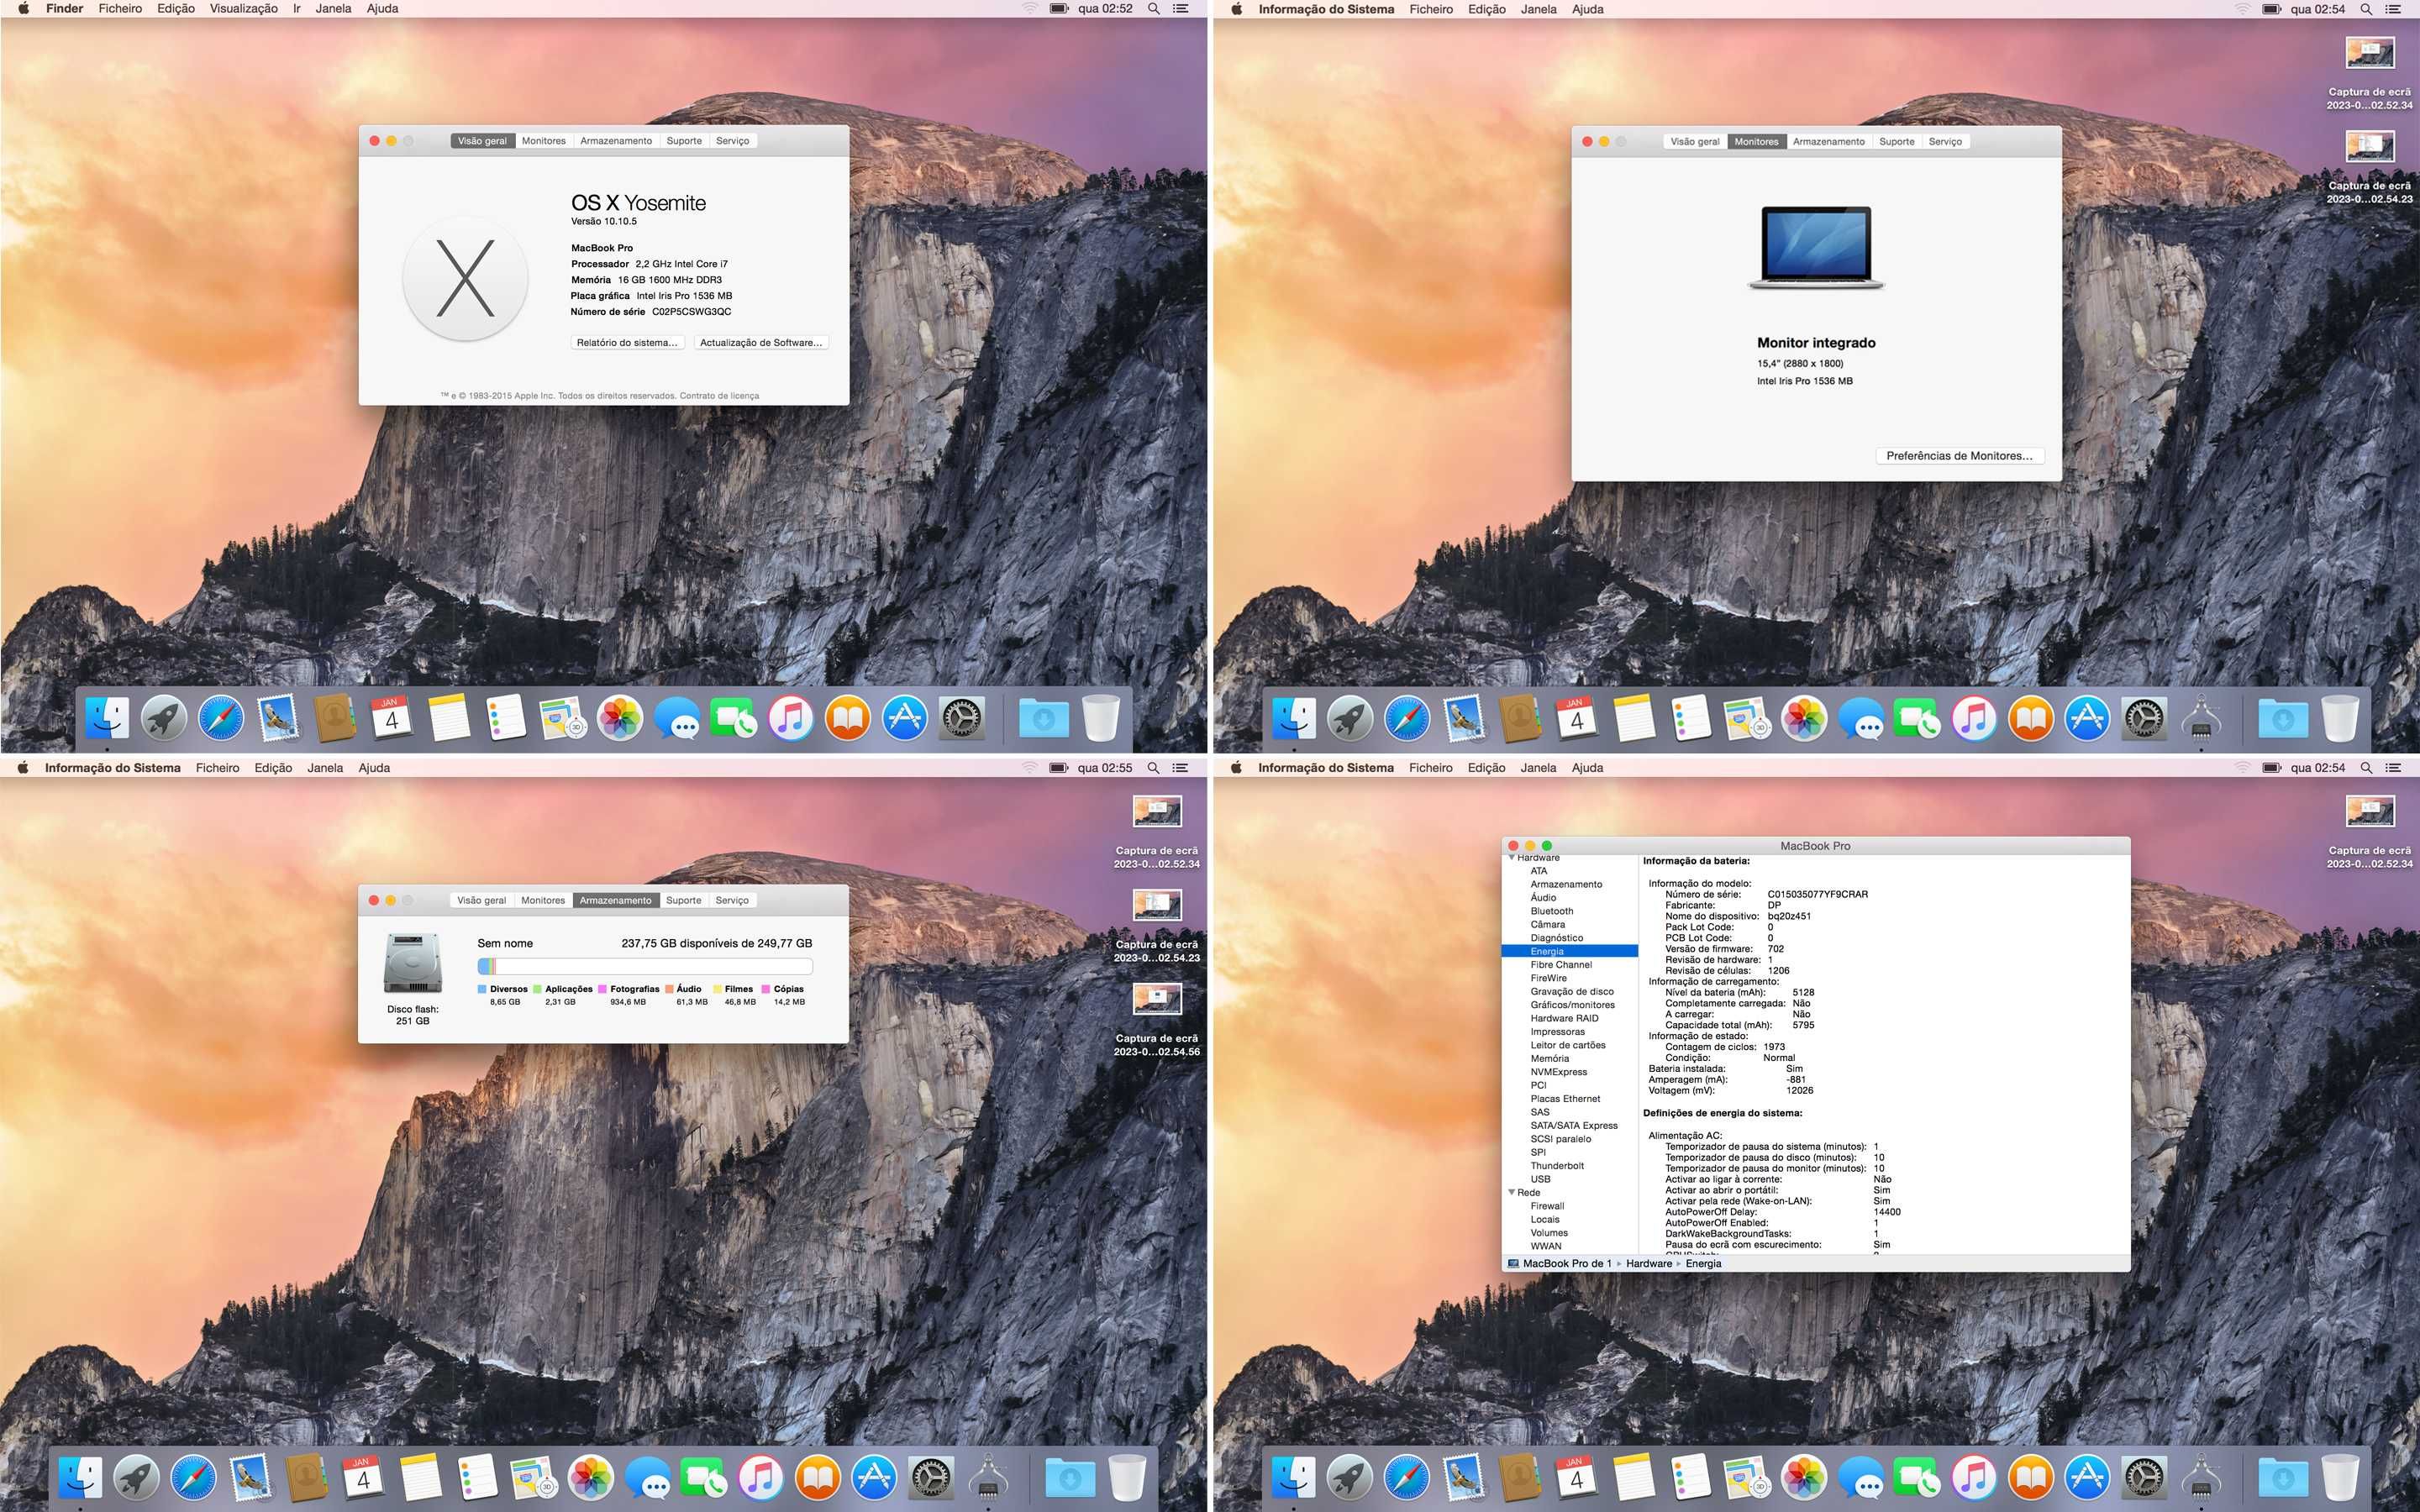Click the cycle count value 1973
The image size is (2420, 1512).
(x=1774, y=1047)
